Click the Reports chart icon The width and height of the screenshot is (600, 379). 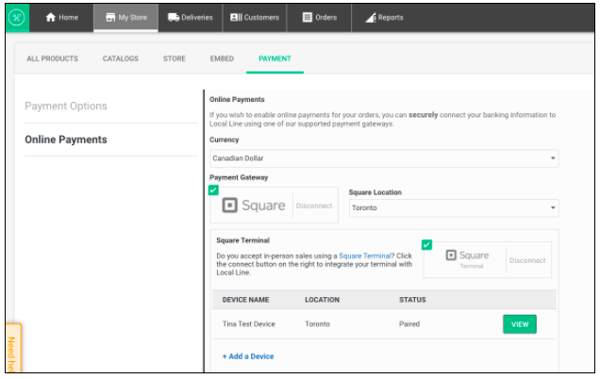click(371, 17)
